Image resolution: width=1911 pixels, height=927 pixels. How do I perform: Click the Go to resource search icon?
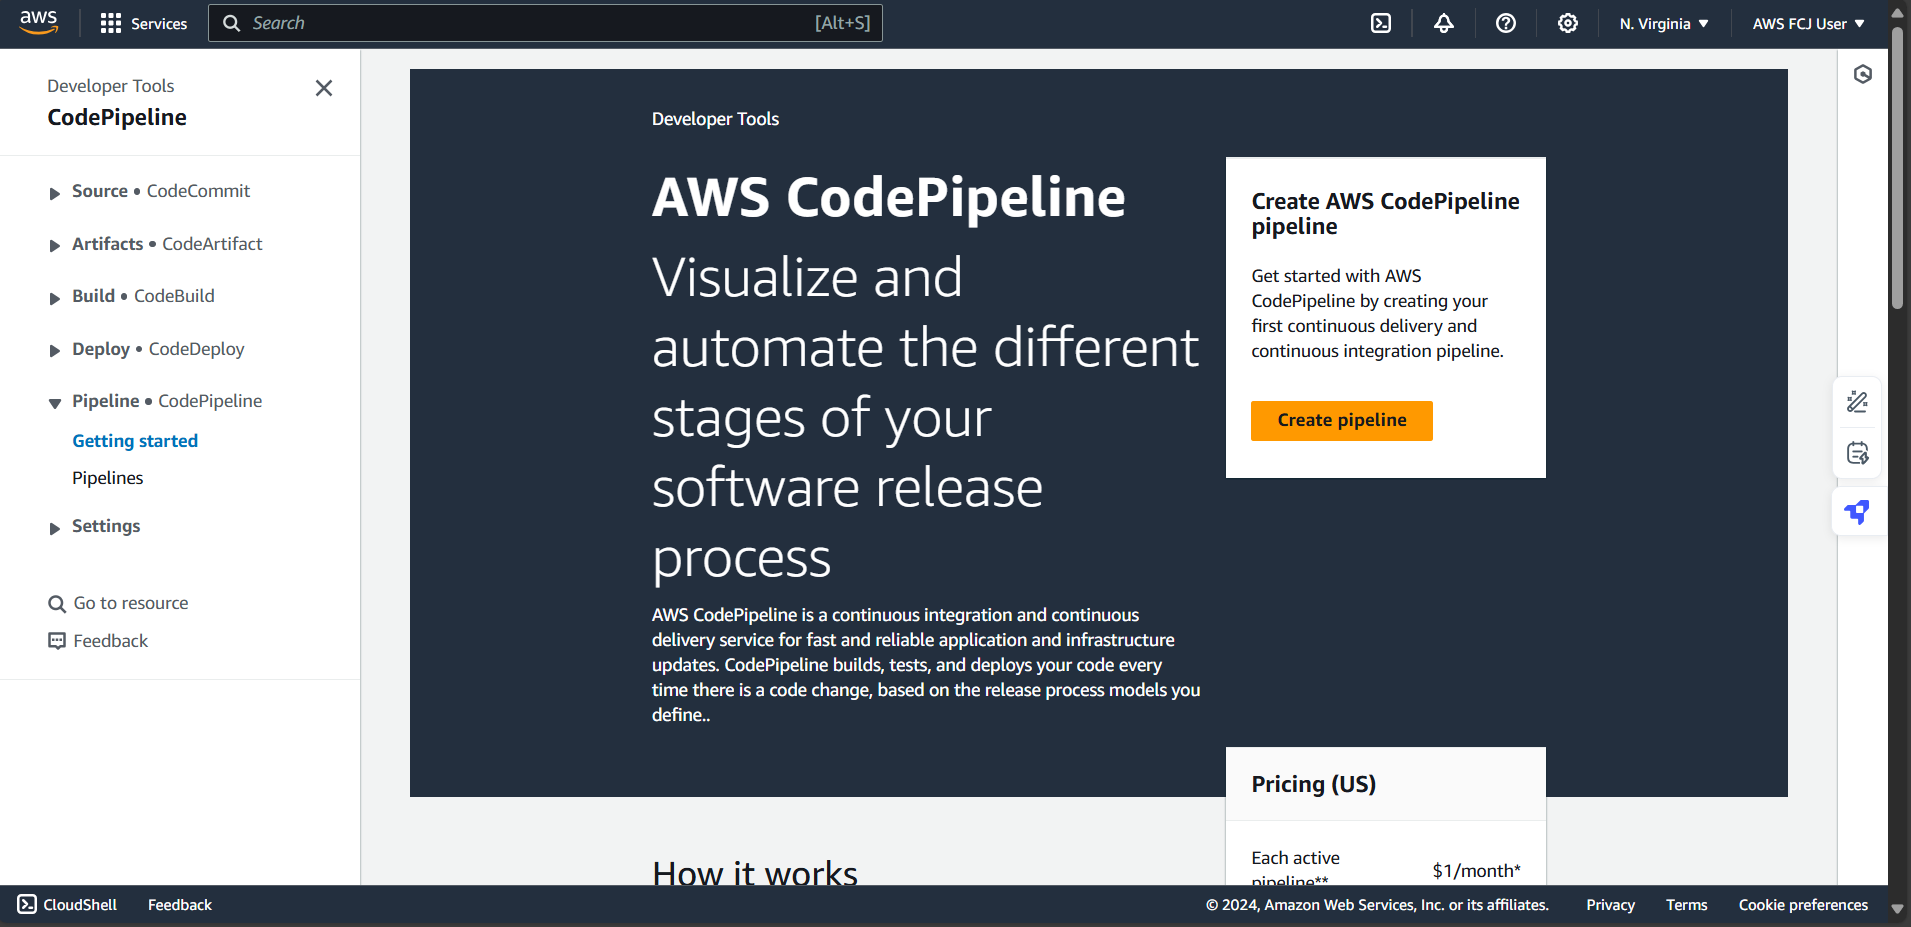(57, 604)
